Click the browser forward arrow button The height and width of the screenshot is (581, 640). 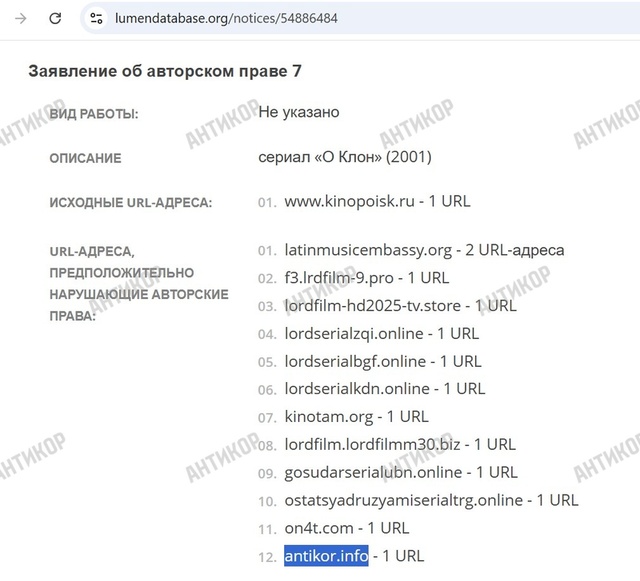[20, 18]
